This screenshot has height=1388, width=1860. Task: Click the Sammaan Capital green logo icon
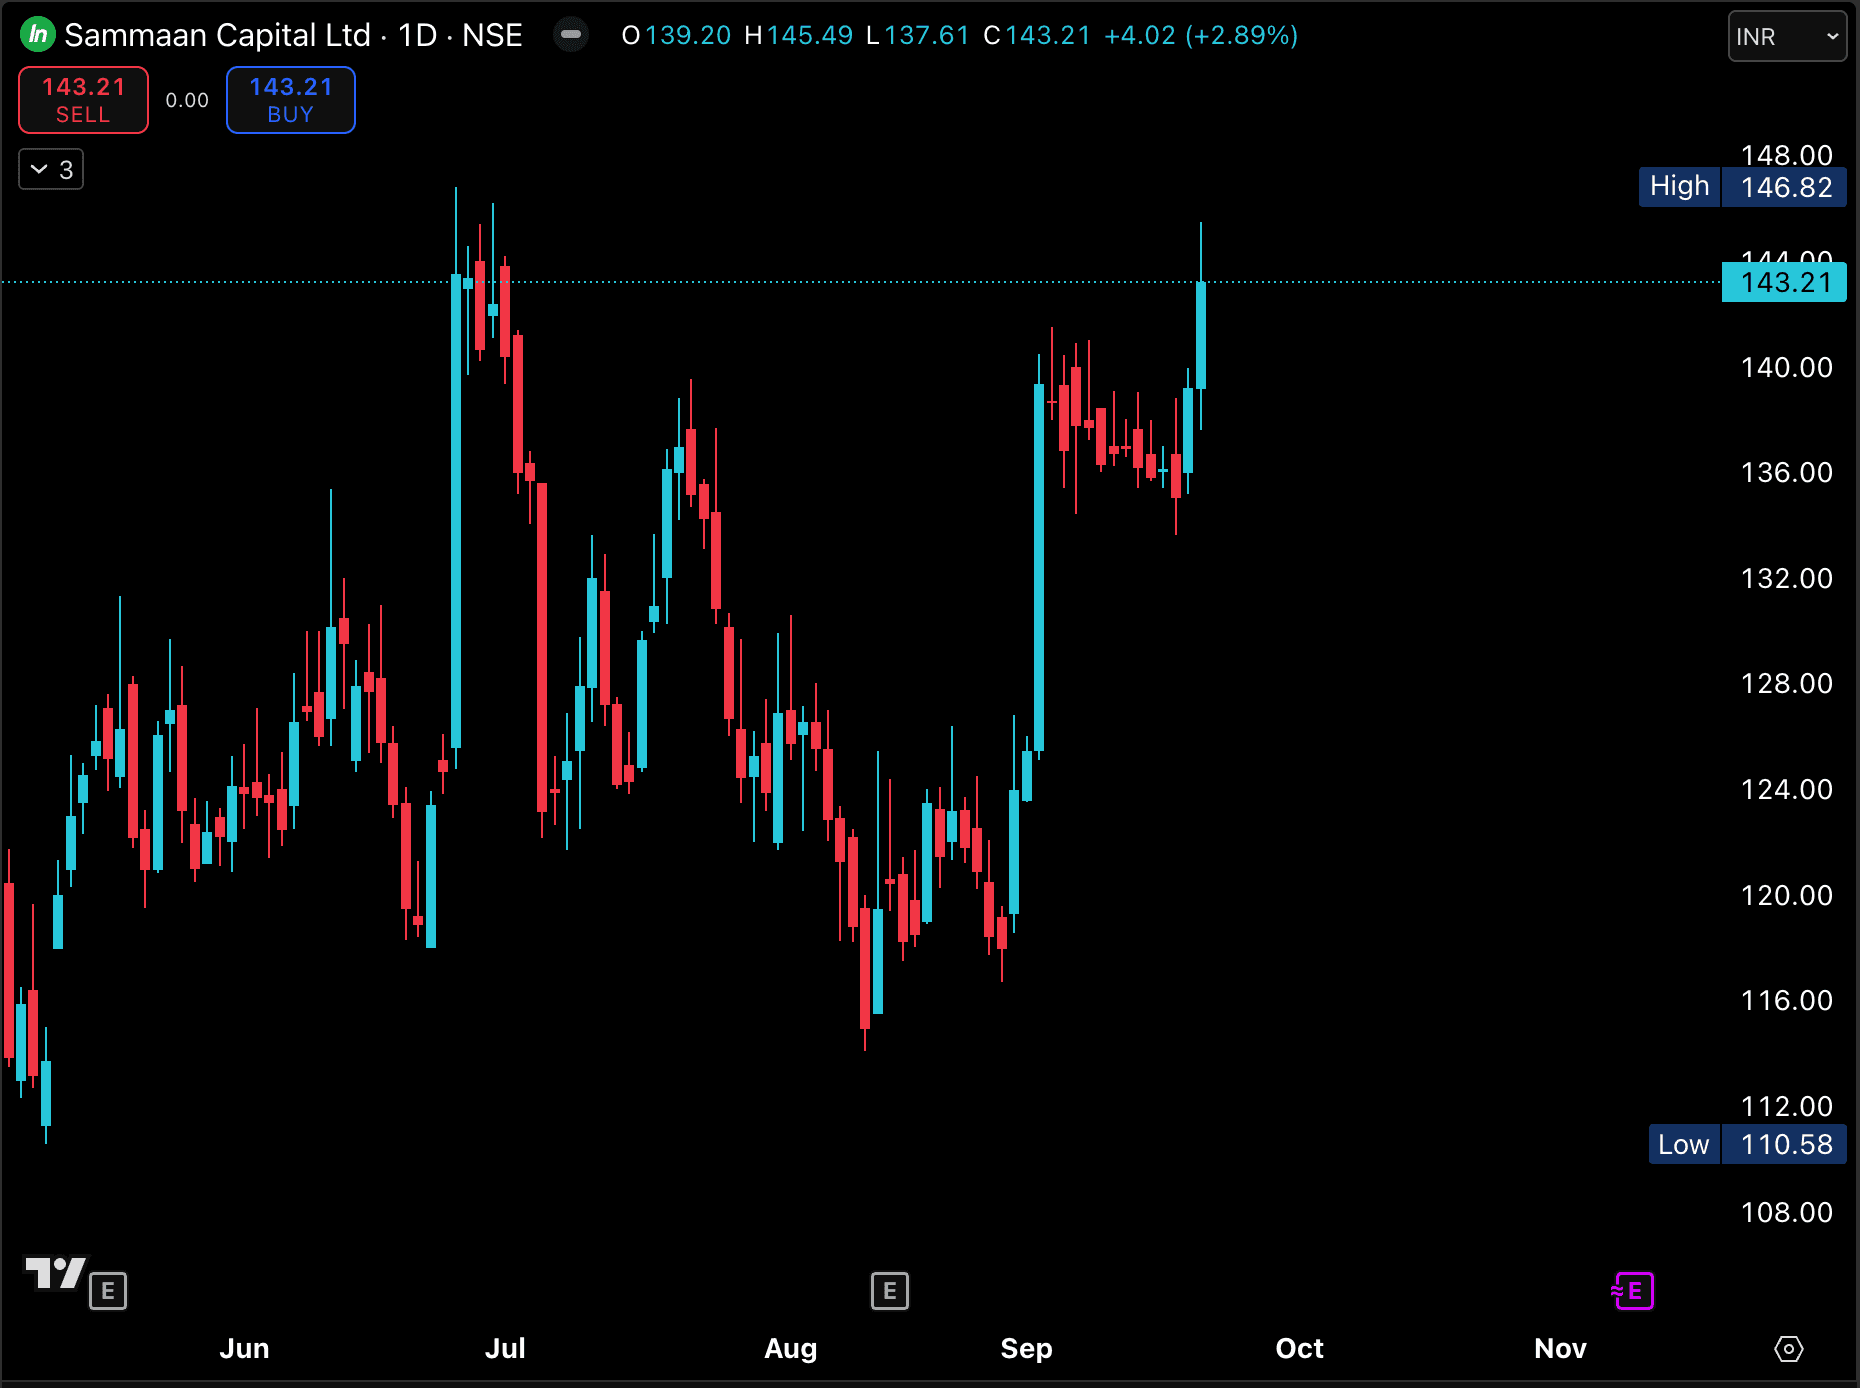pyautogui.click(x=38, y=35)
